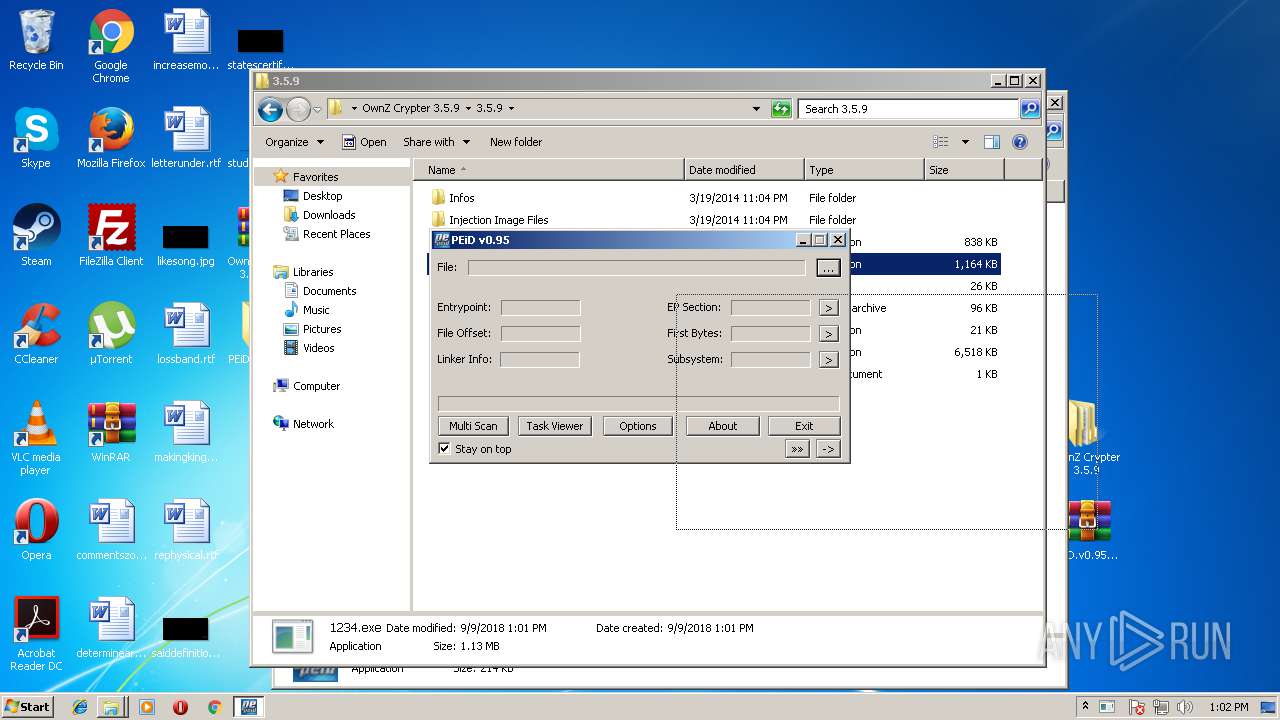This screenshot has width=1280, height=720.
Task: Toggle the Explorer preview pane icon
Action: point(992,142)
